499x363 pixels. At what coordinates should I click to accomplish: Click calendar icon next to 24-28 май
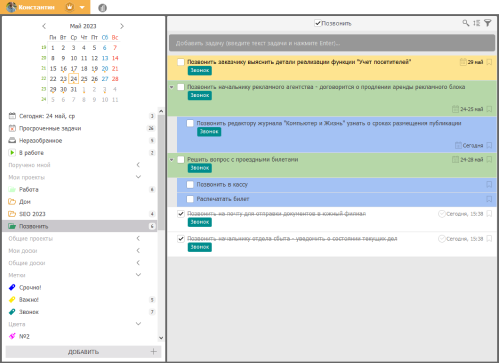[x=455, y=159]
